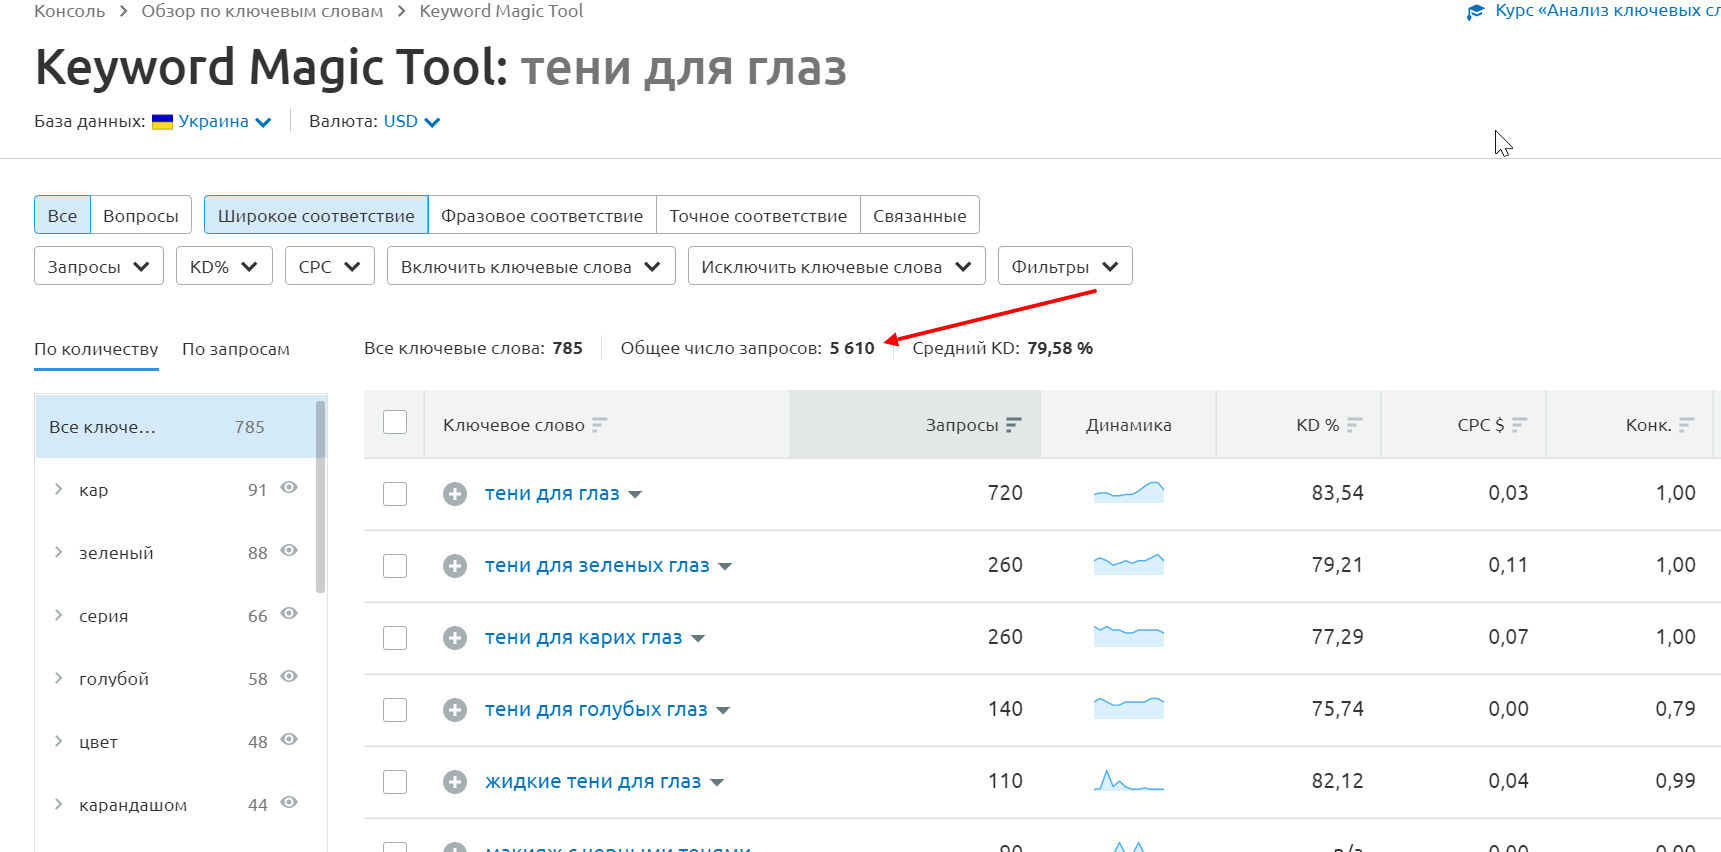This screenshot has height=852, width=1721.
Task: View trend sparkline for 'жидкие тени для глаз'
Action: point(1129,780)
